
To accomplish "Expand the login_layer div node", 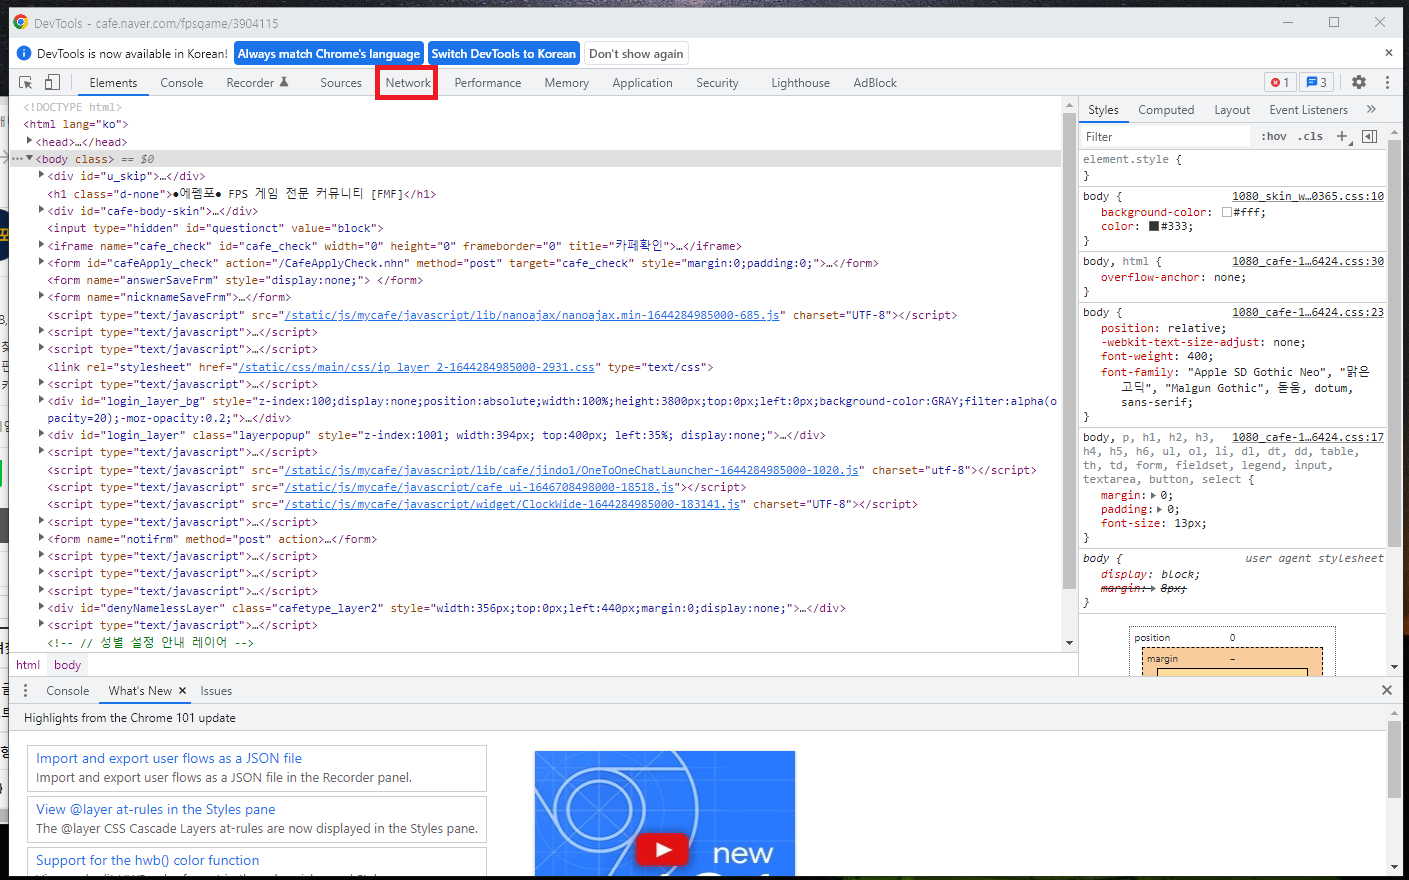I will [41, 434].
